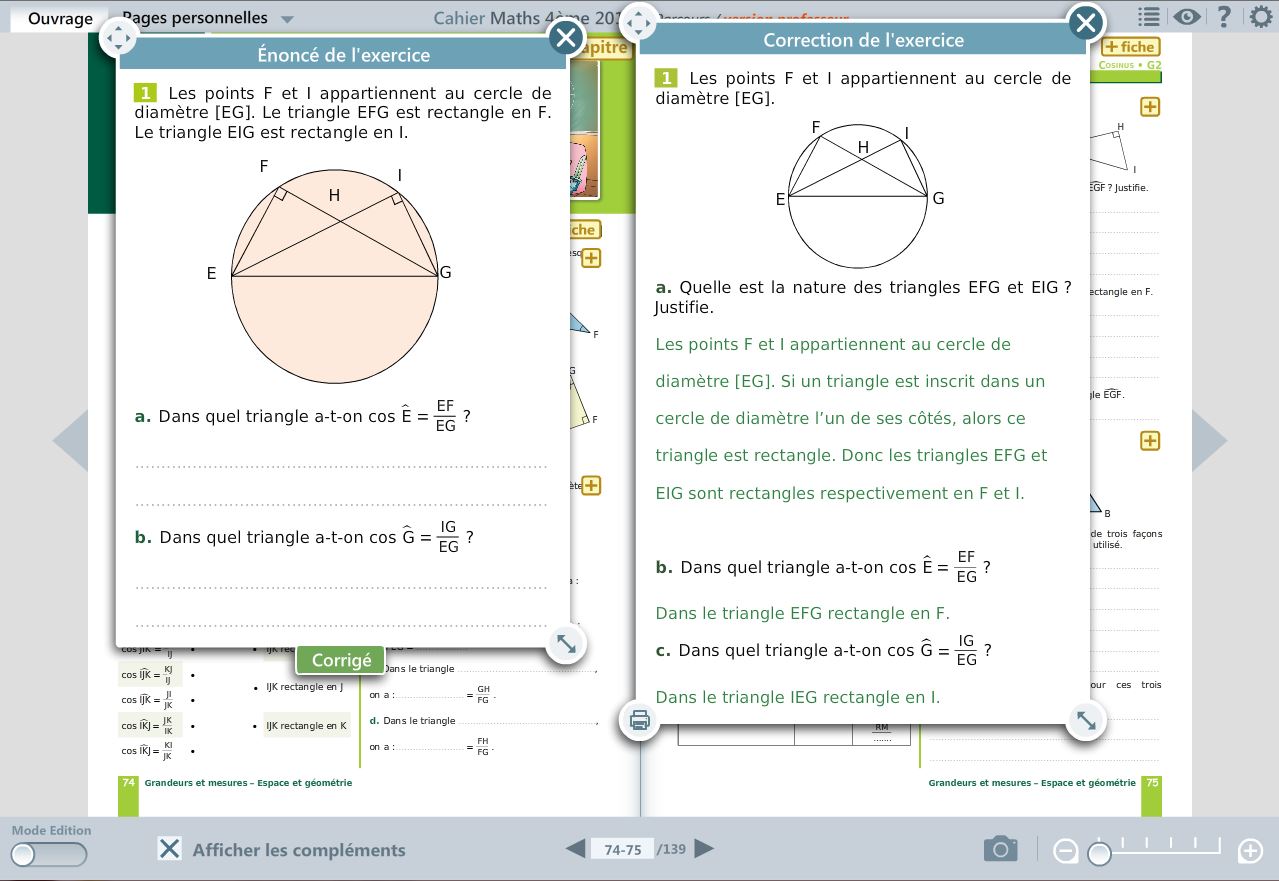The image size is (1279, 881).
Task: Click the print icon in correction popup
Action: (x=640, y=720)
